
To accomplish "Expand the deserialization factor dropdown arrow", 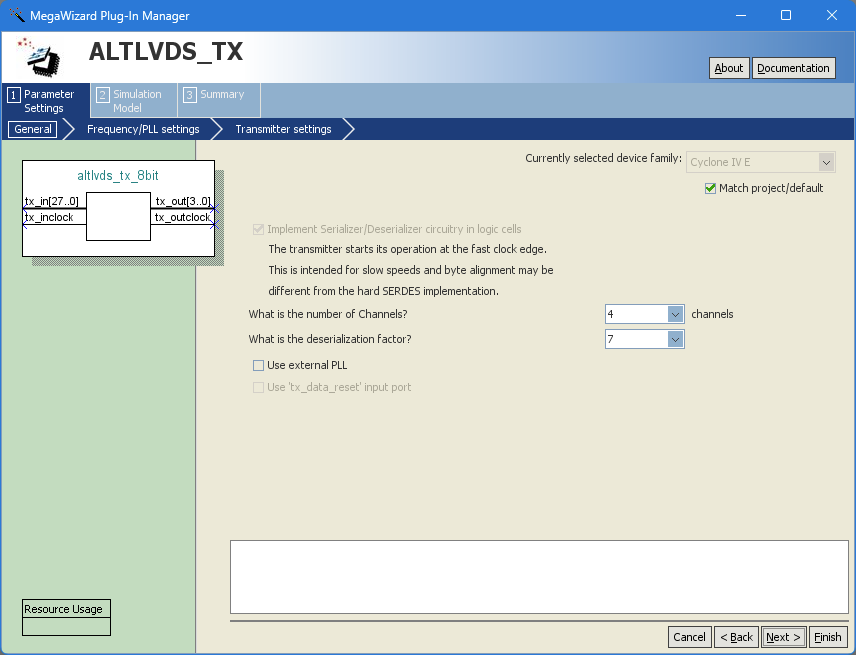I will (x=675, y=340).
